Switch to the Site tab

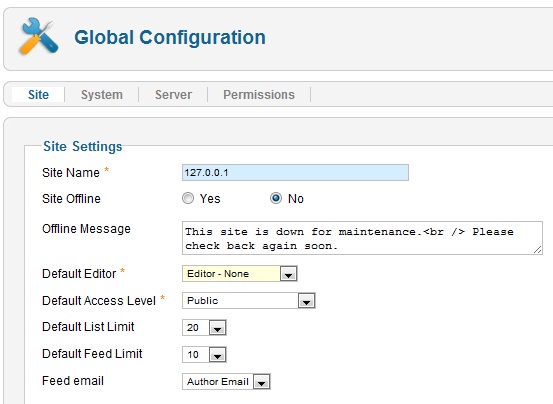click(x=38, y=94)
